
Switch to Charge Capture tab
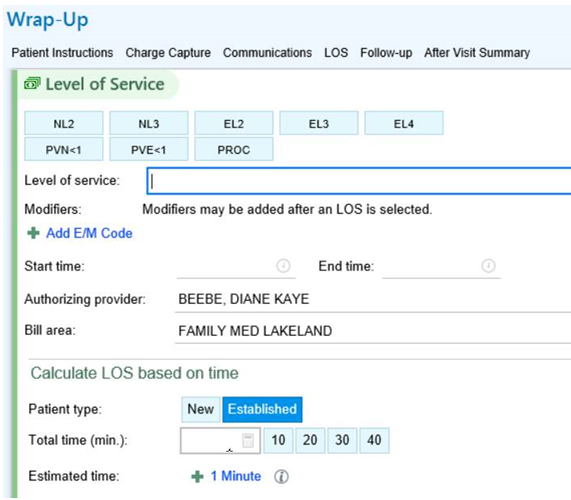point(168,53)
